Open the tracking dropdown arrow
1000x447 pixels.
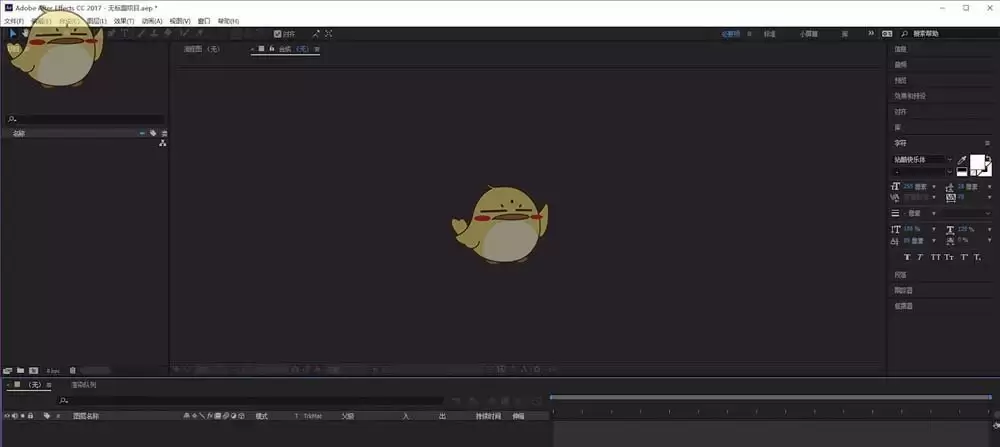[x=990, y=197]
